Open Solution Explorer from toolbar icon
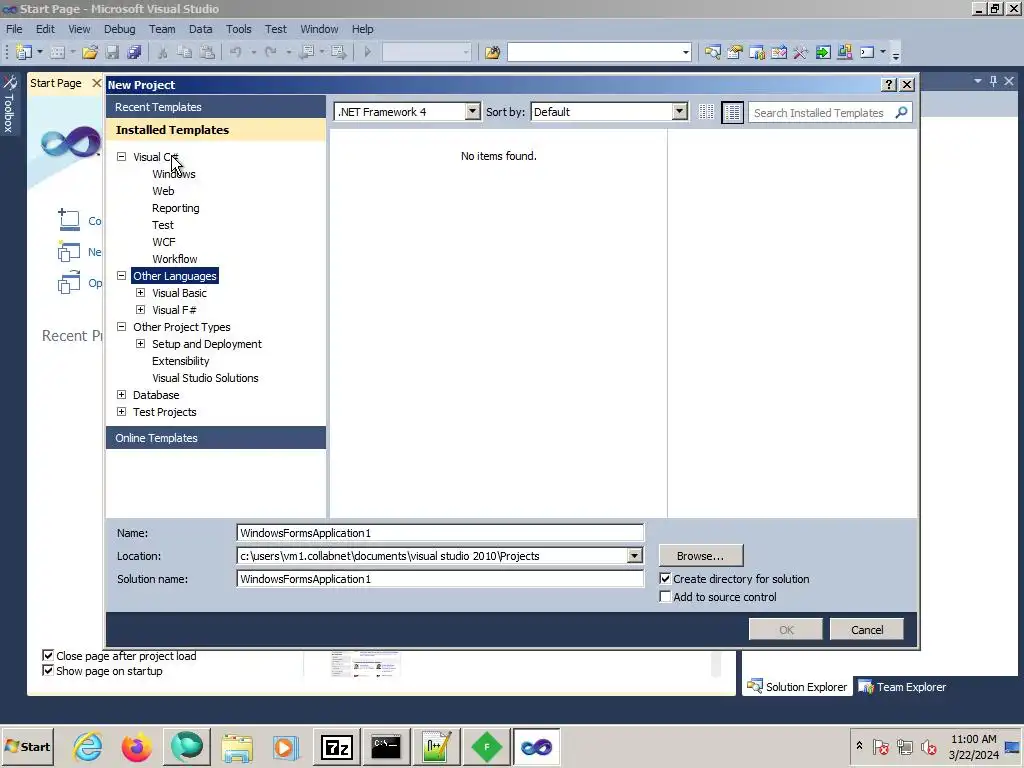Screen dimensions: 1024x768 point(712,52)
